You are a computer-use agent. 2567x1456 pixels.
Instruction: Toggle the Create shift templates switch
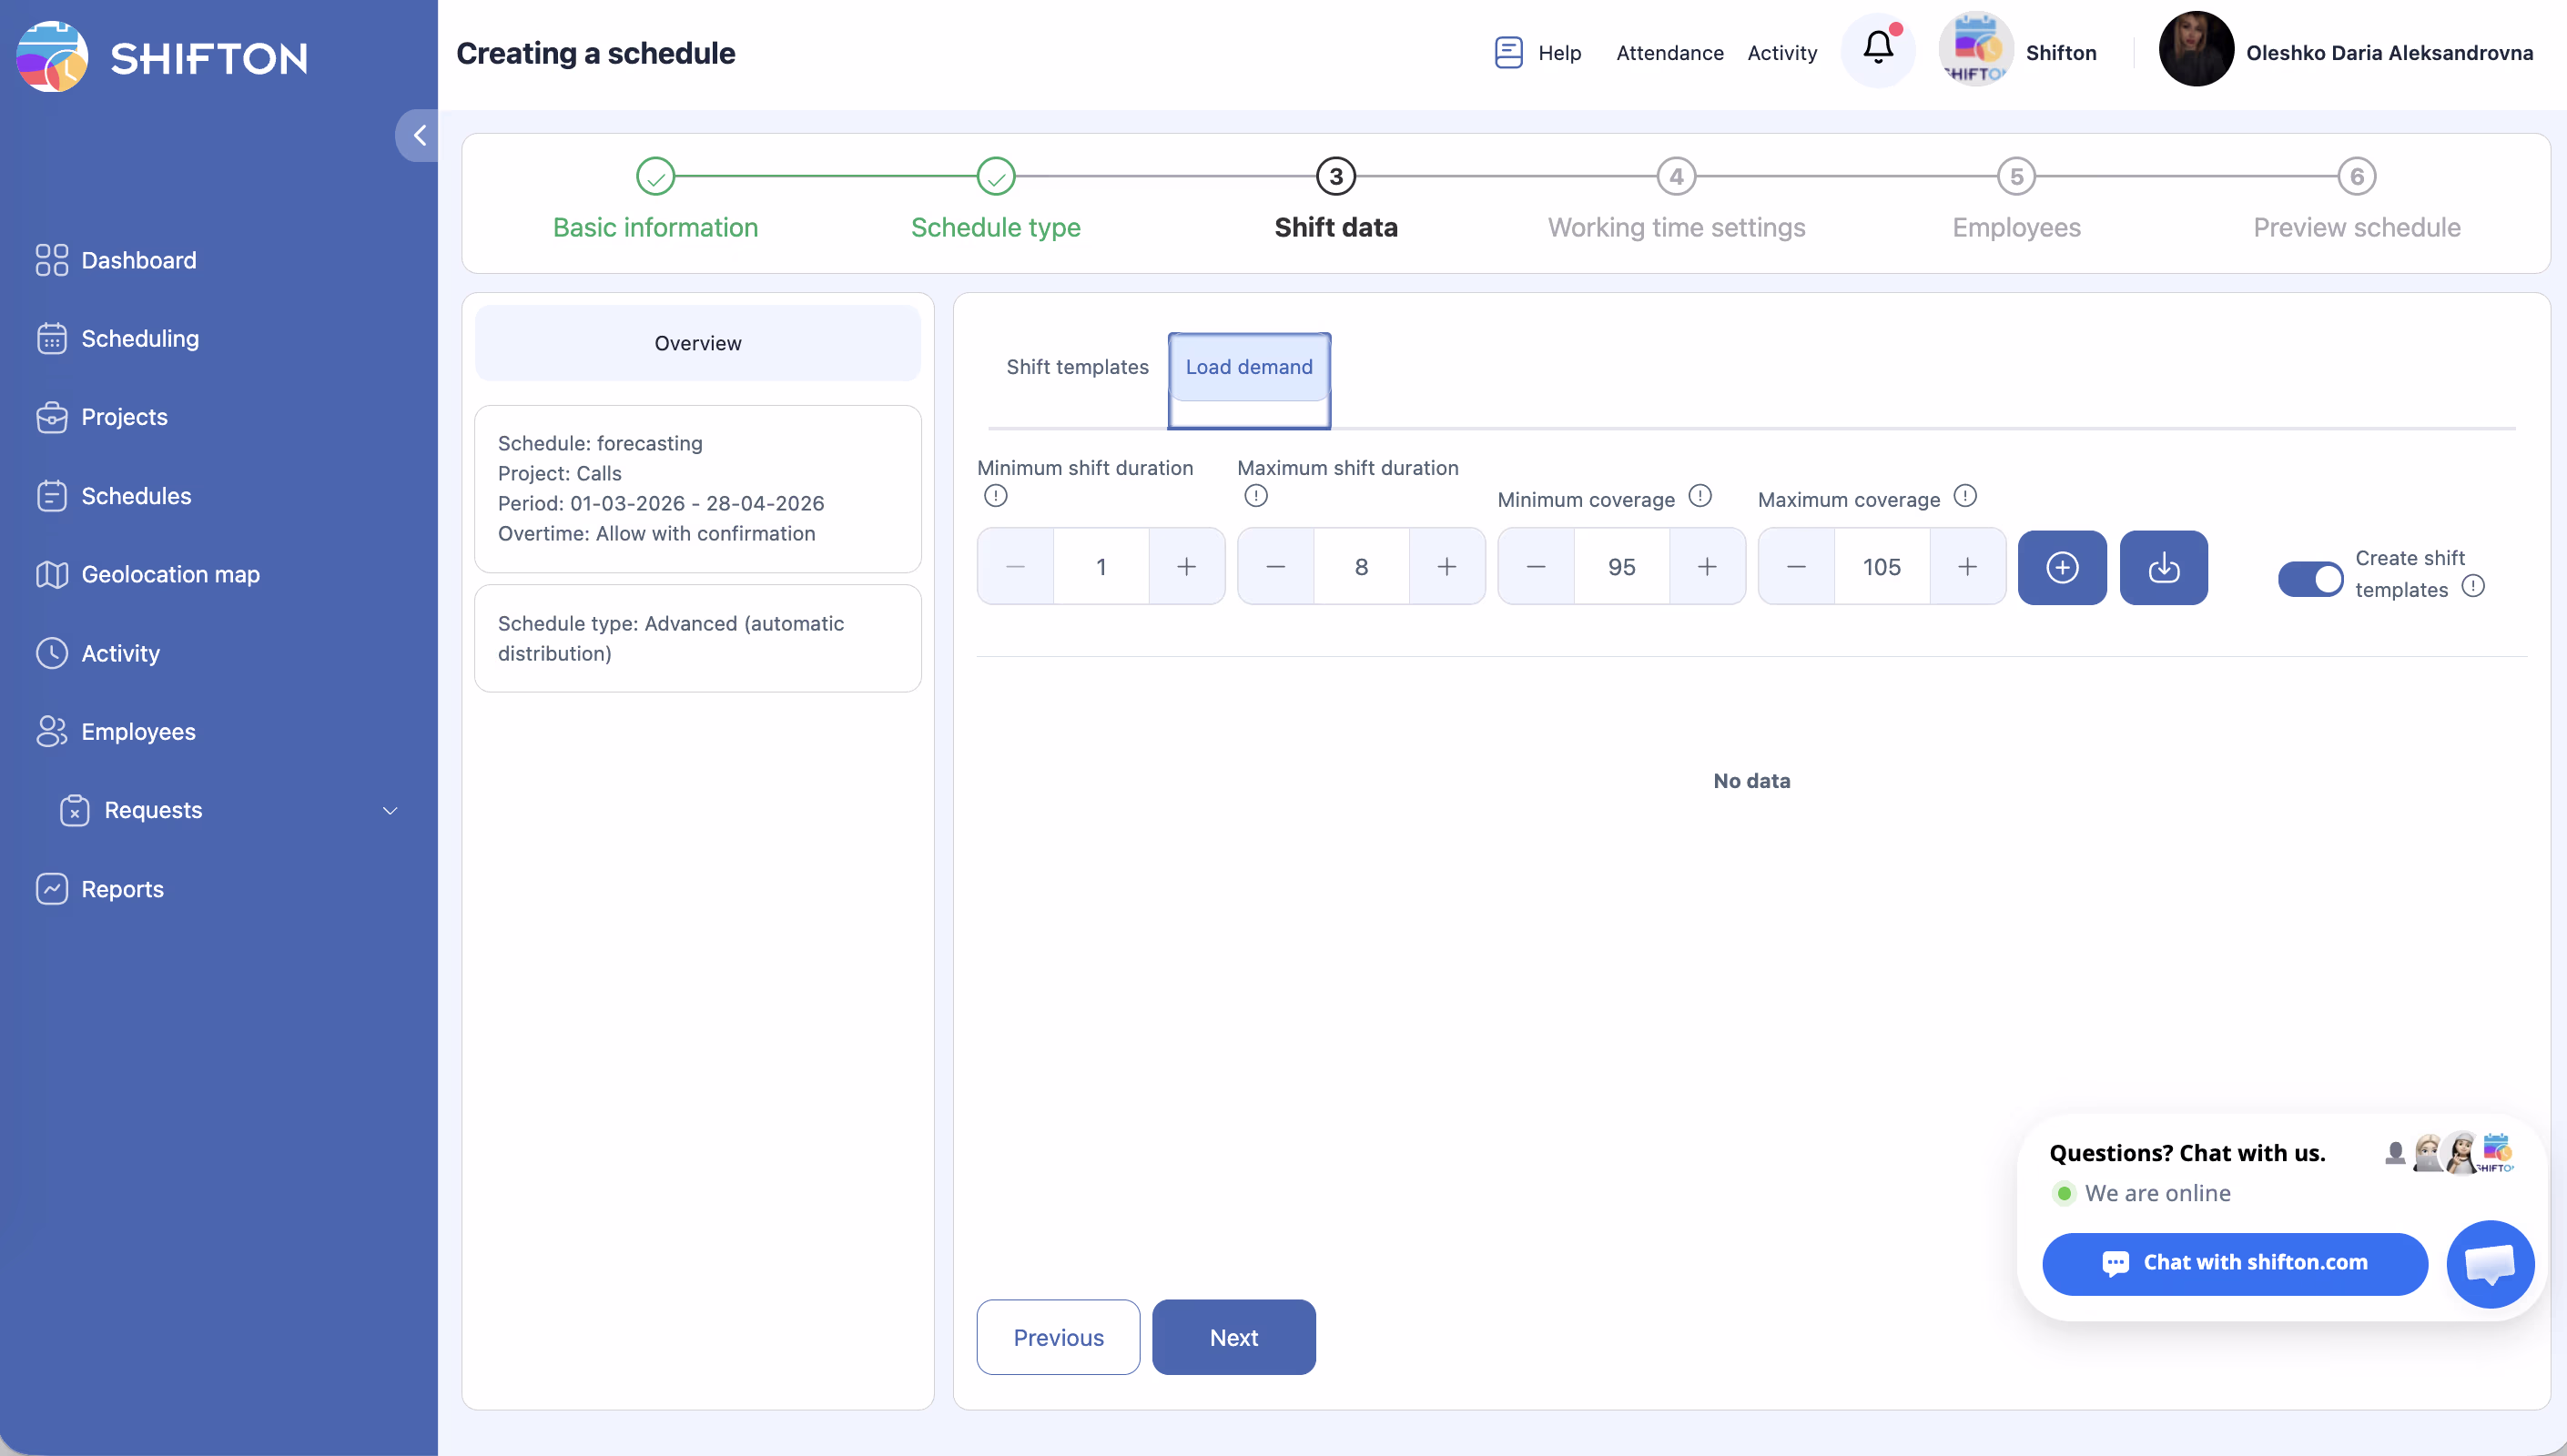click(2309, 578)
